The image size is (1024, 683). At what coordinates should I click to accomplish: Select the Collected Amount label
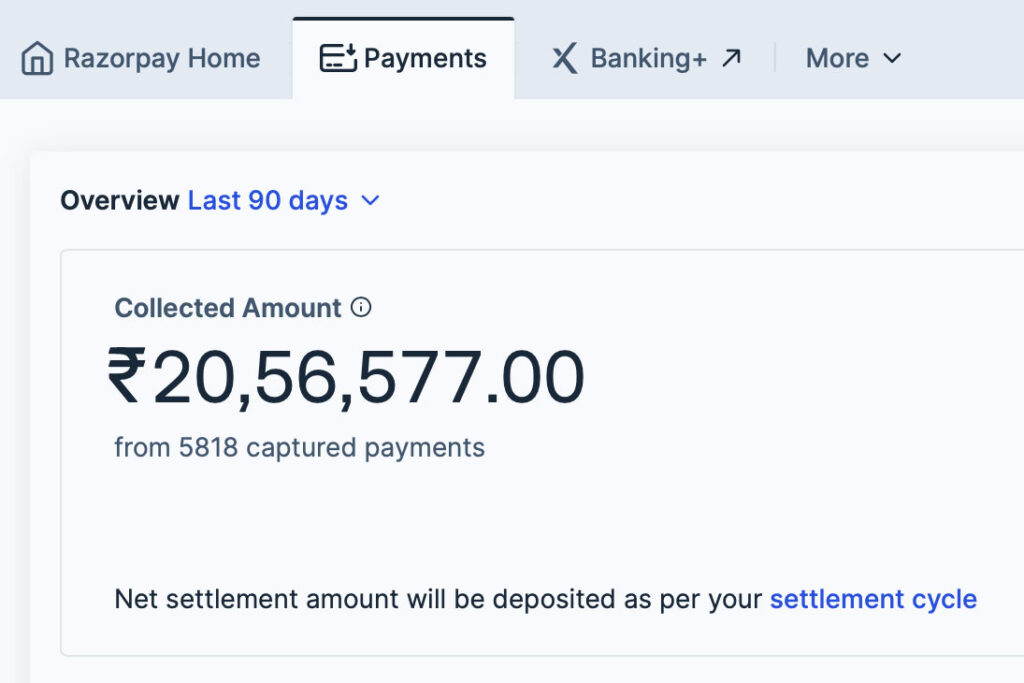[228, 308]
